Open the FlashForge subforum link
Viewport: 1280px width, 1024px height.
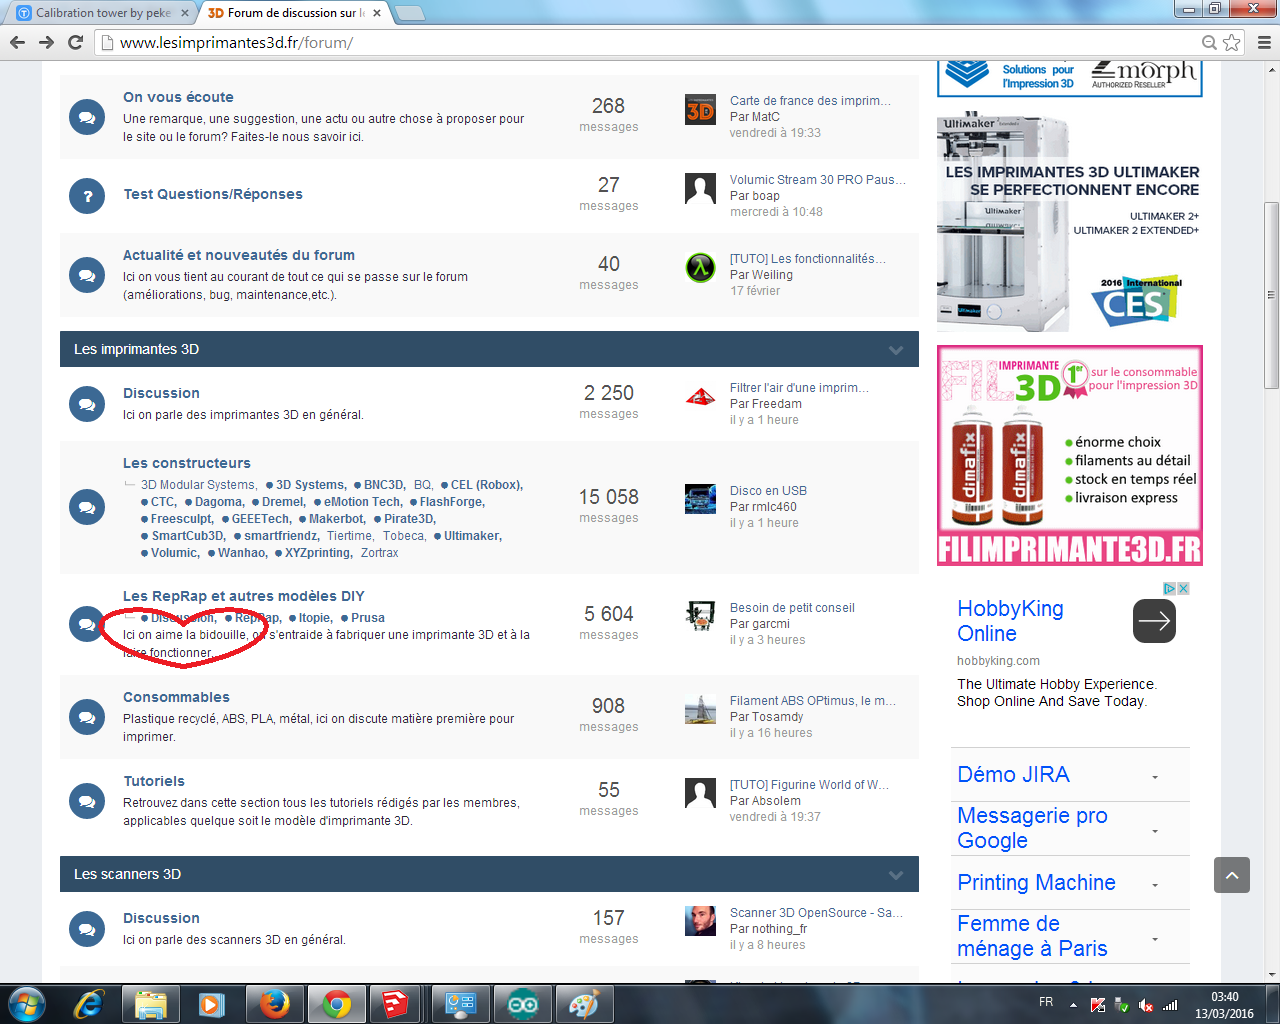(452, 502)
